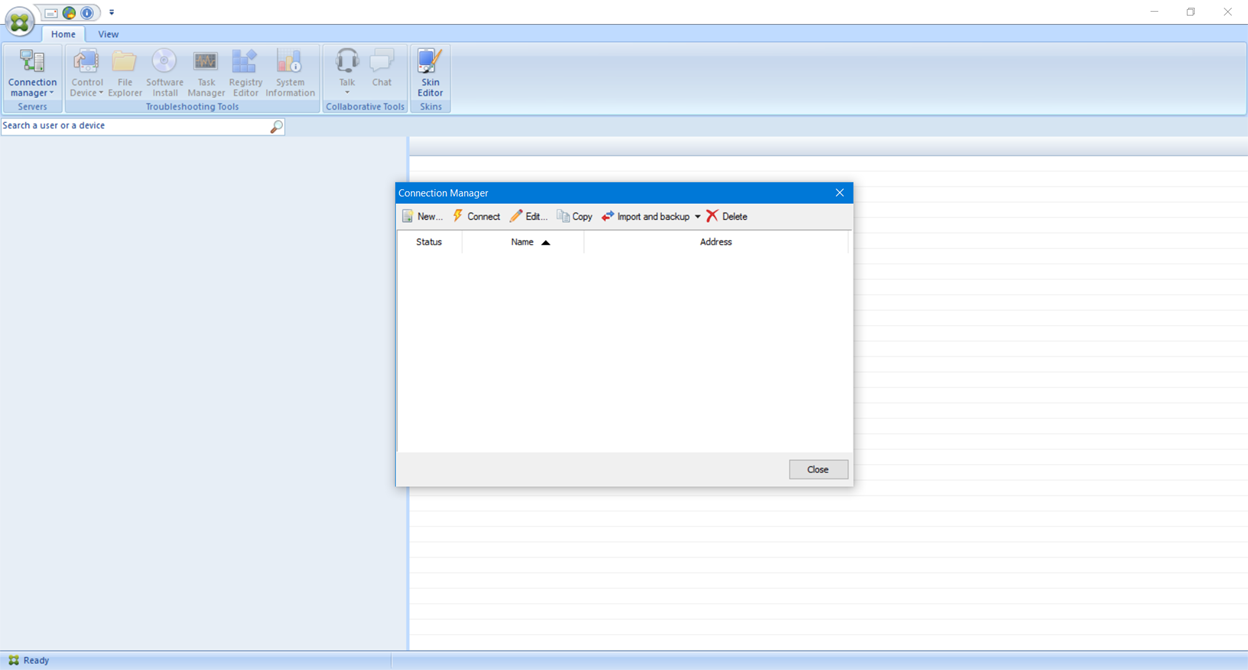Click Connect in Connection Manager toolbar
The height and width of the screenshot is (670, 1248).
[x=476, y=216]
